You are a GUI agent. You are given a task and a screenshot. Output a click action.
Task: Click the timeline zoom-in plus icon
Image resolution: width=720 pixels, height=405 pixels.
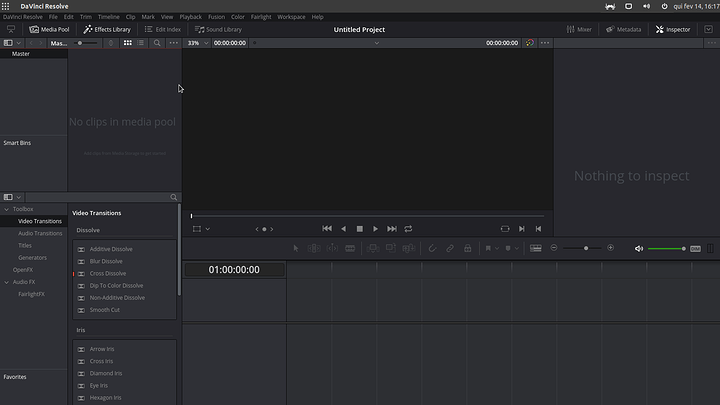611,248
